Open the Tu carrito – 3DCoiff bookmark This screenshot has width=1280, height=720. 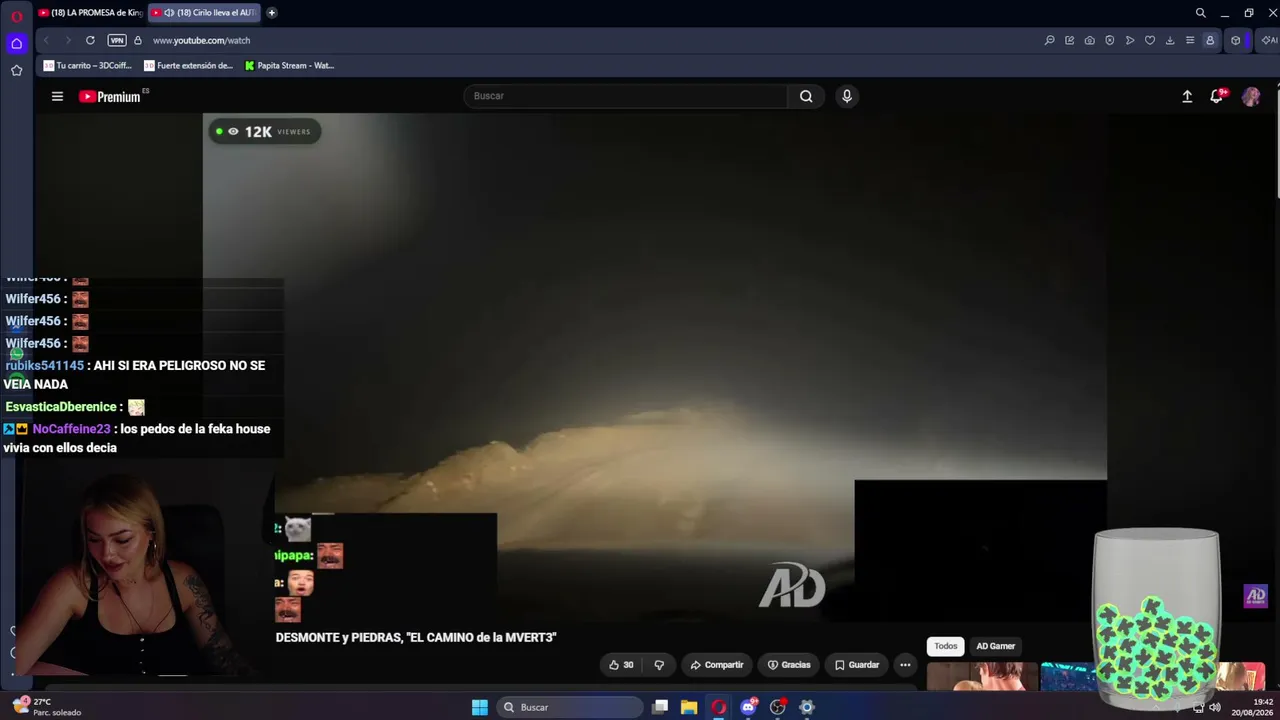click(88, 66)
